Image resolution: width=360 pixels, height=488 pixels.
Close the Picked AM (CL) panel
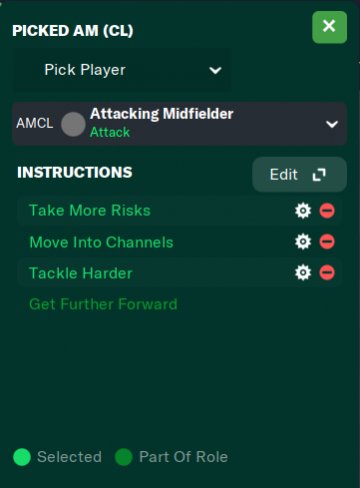[x=329, y=27]
